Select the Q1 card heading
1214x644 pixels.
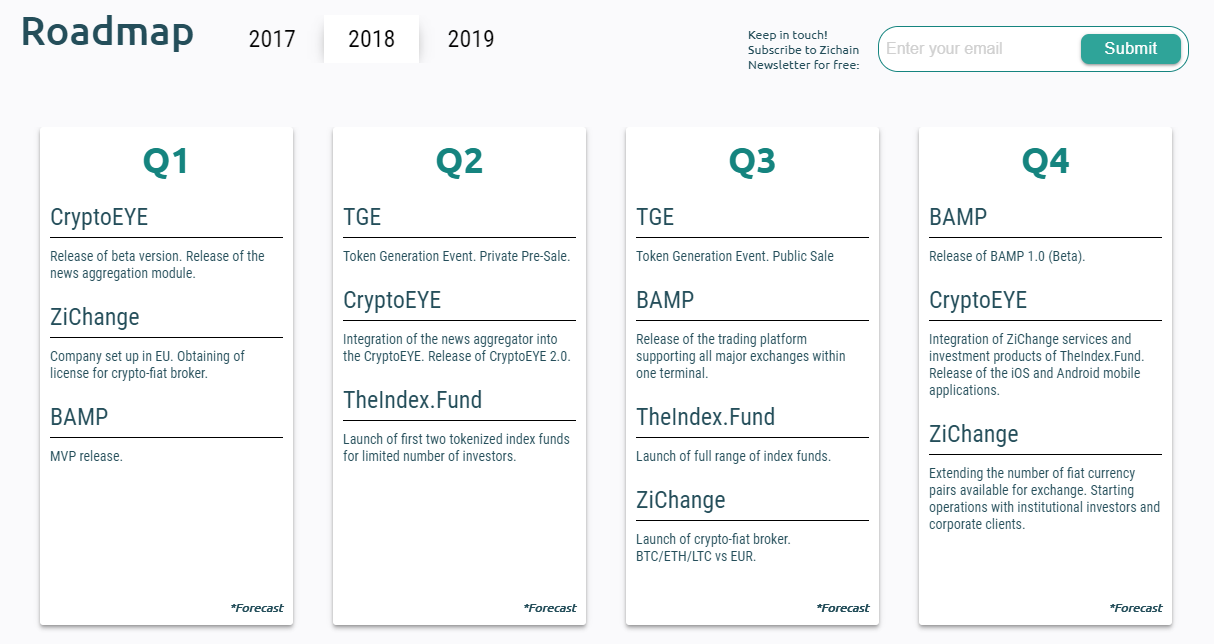[166, 161]
